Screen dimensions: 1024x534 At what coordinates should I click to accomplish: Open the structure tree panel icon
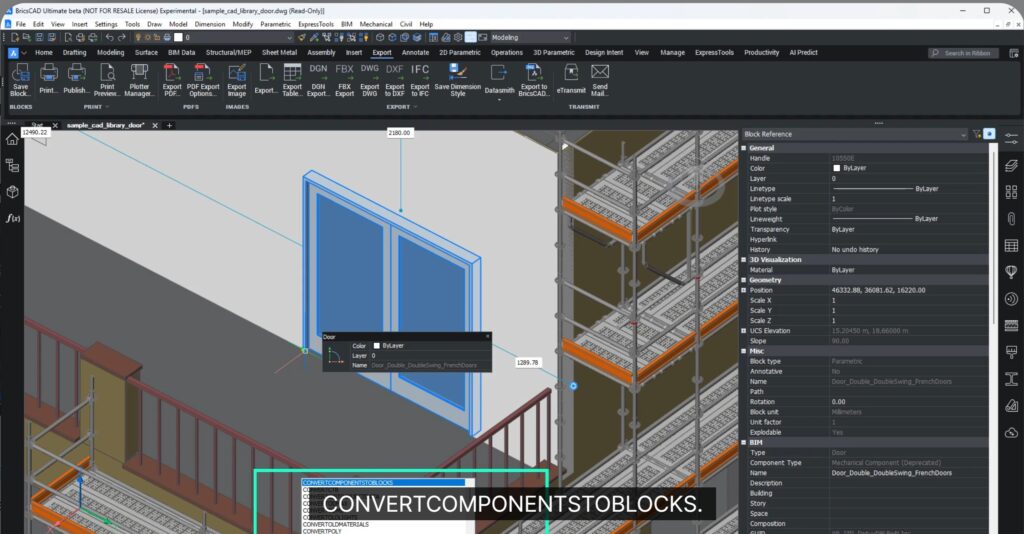[12, 166]
